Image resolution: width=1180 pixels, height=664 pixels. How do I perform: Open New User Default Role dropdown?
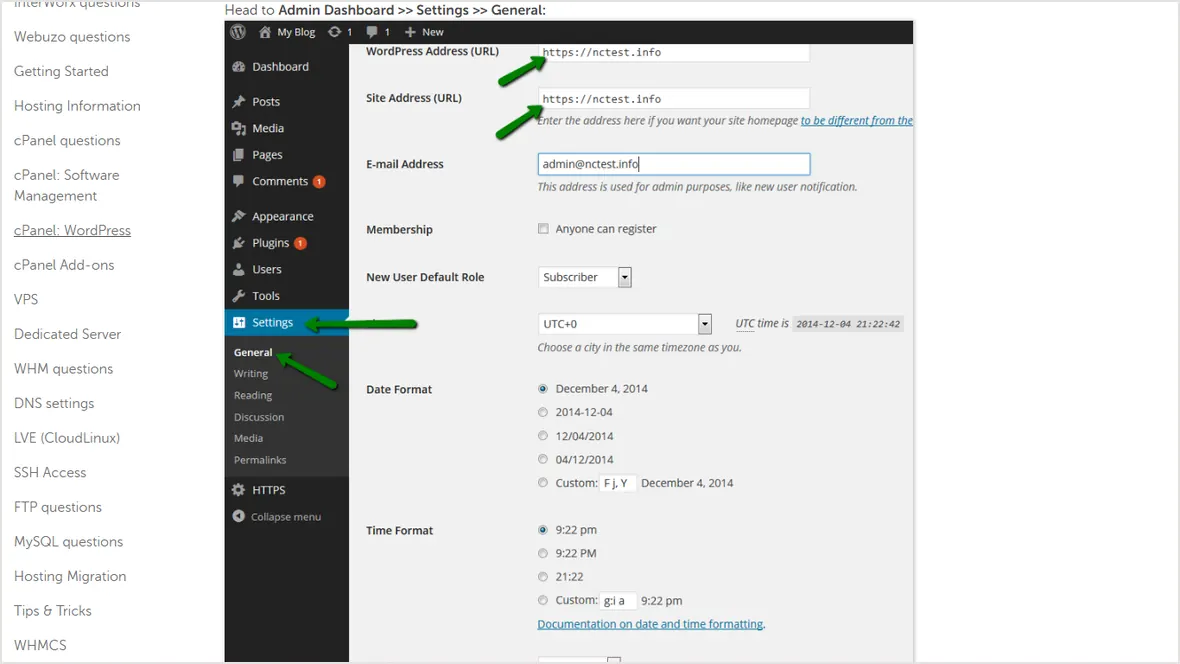pyautogui.click(x=585, y=277)
